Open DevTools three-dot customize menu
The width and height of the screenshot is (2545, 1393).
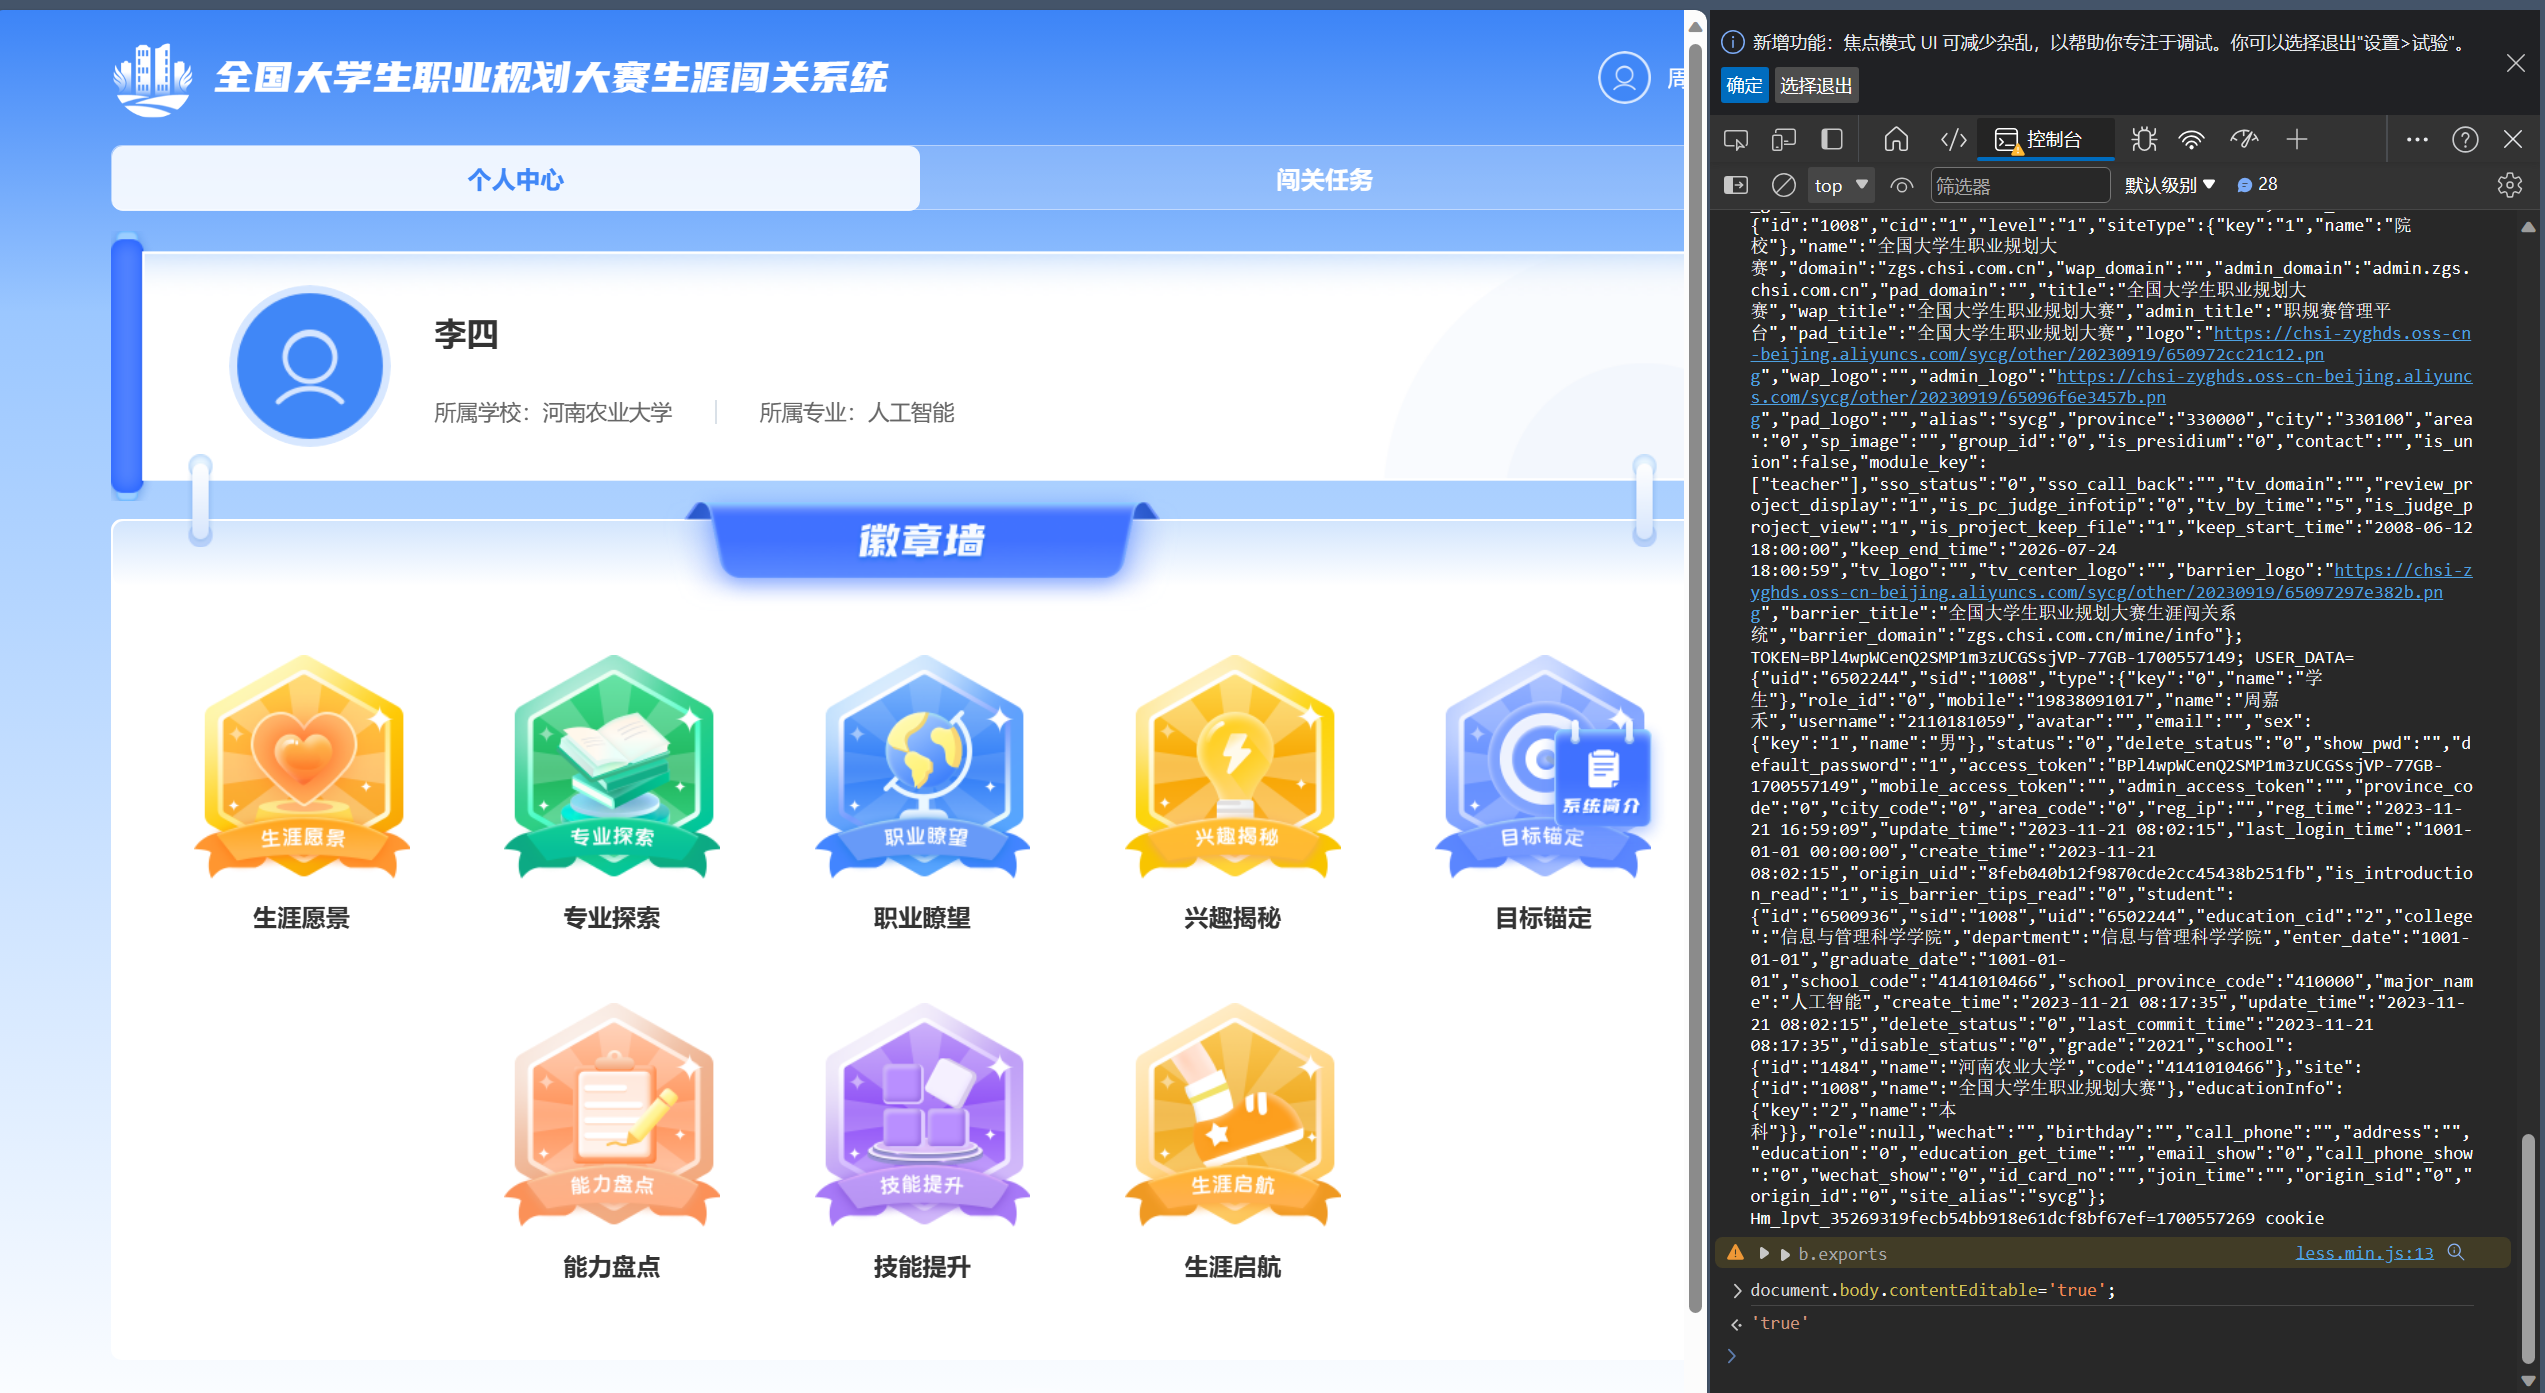[2417, 140]
